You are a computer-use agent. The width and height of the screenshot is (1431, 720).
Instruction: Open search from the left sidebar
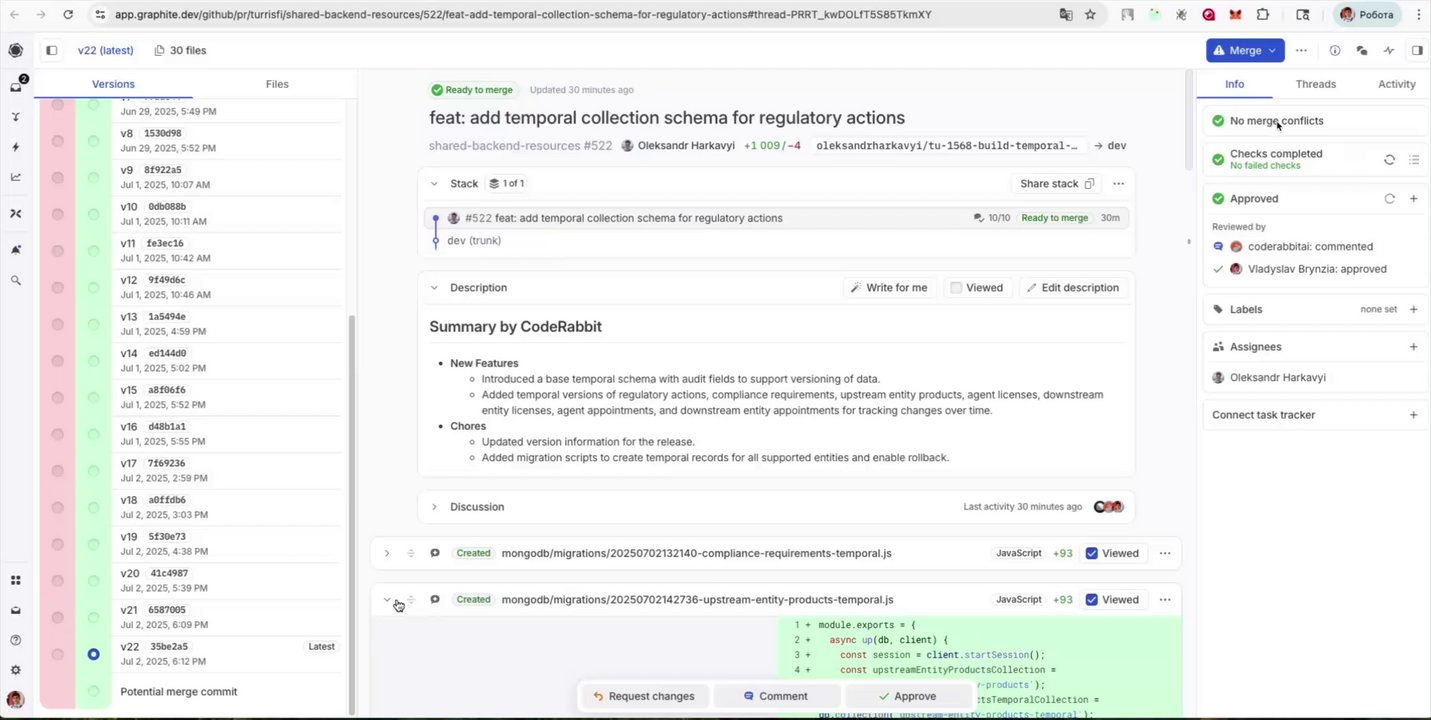pyautogui.click(x=15, y=281)
